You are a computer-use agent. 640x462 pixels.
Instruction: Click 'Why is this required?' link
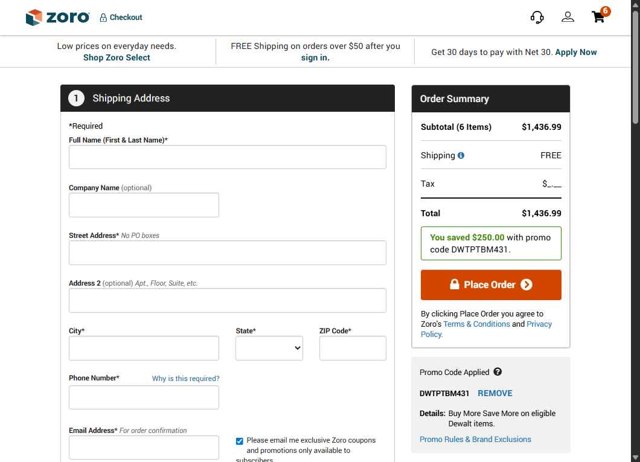(x=185, y=379)
